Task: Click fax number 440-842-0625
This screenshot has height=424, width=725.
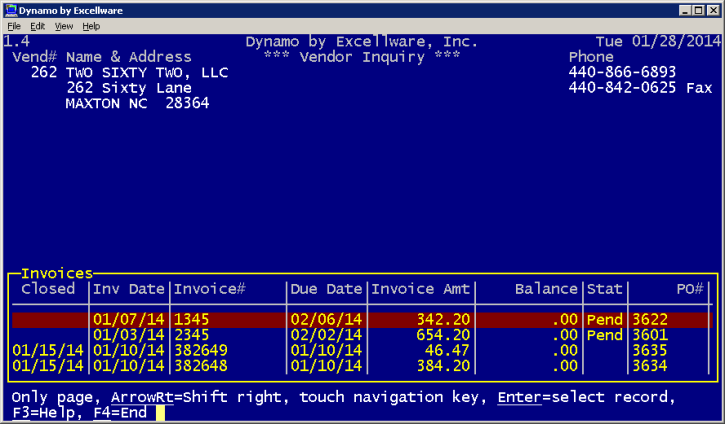Action: [622, 87]
